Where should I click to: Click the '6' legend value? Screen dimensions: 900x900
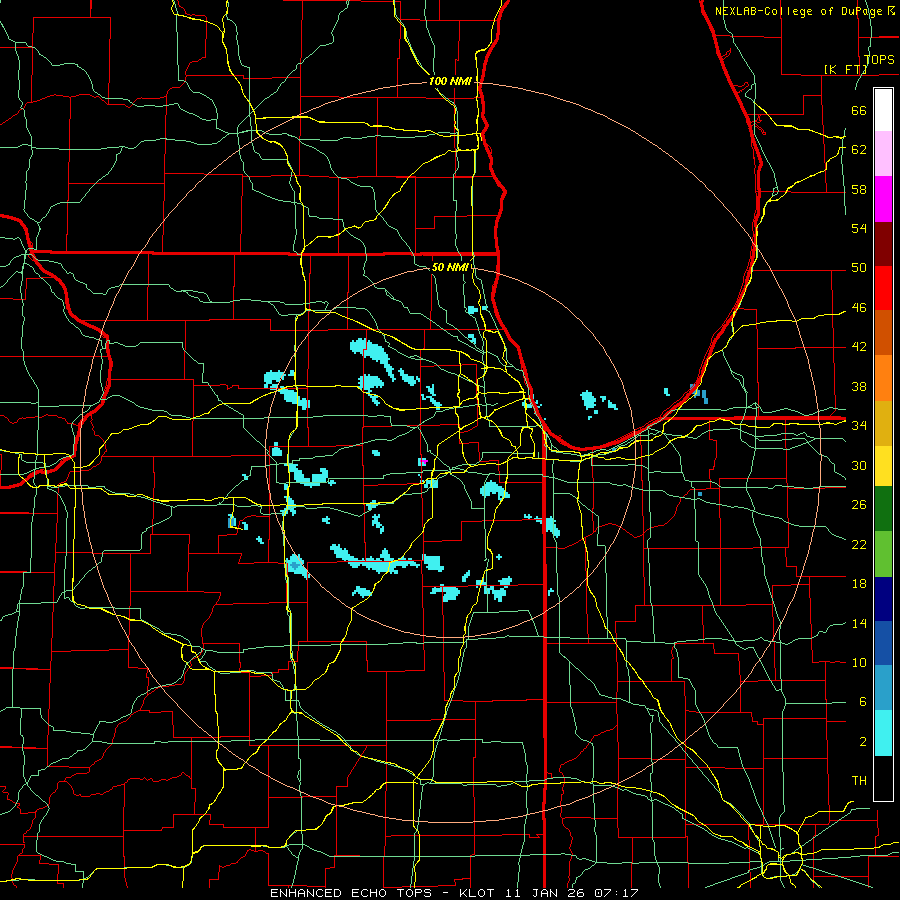click(862, 701)
